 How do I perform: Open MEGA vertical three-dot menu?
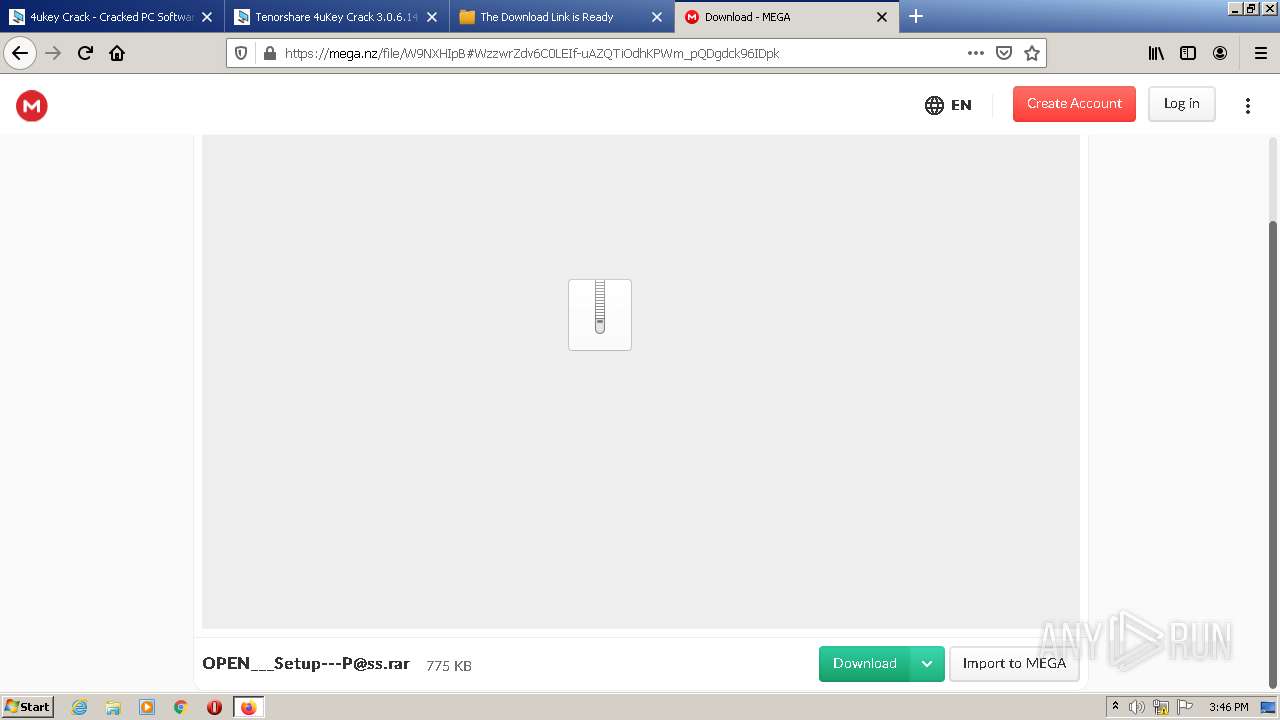(1247, 105)
